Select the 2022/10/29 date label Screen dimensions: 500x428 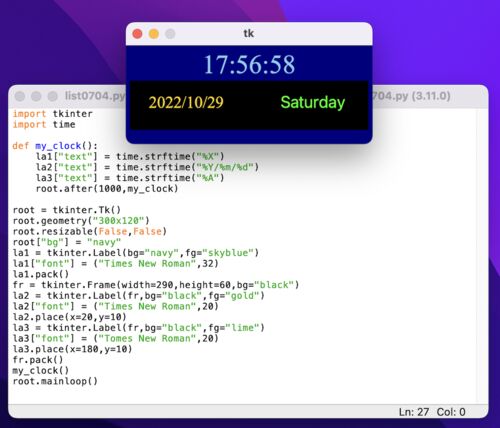(186, 102)
